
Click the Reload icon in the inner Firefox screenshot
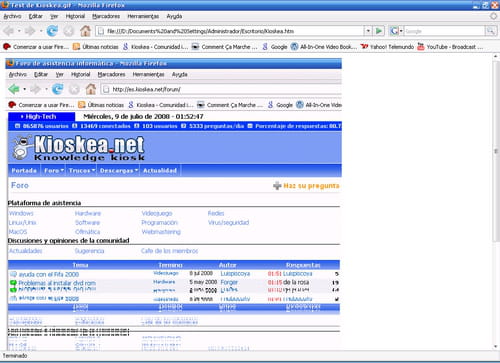pyautogui.click(x=57, y=89)
